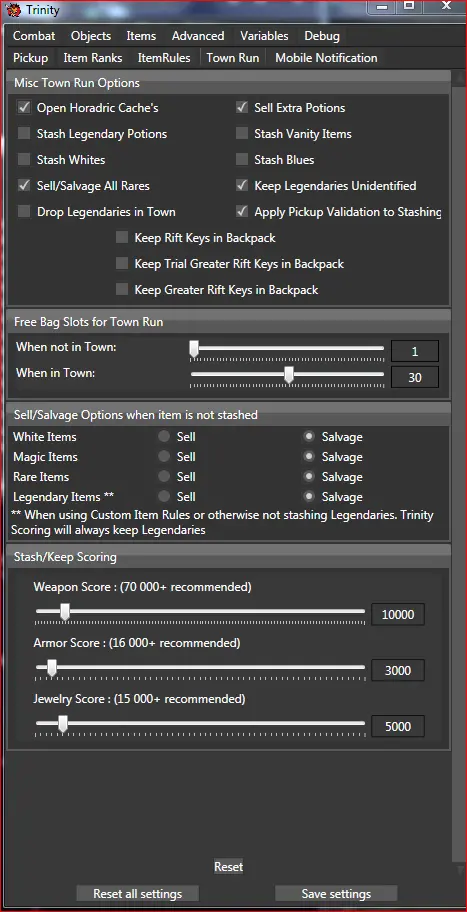Click the Misc Town Run Options header
Screen dimensions: 467x912
229,83
